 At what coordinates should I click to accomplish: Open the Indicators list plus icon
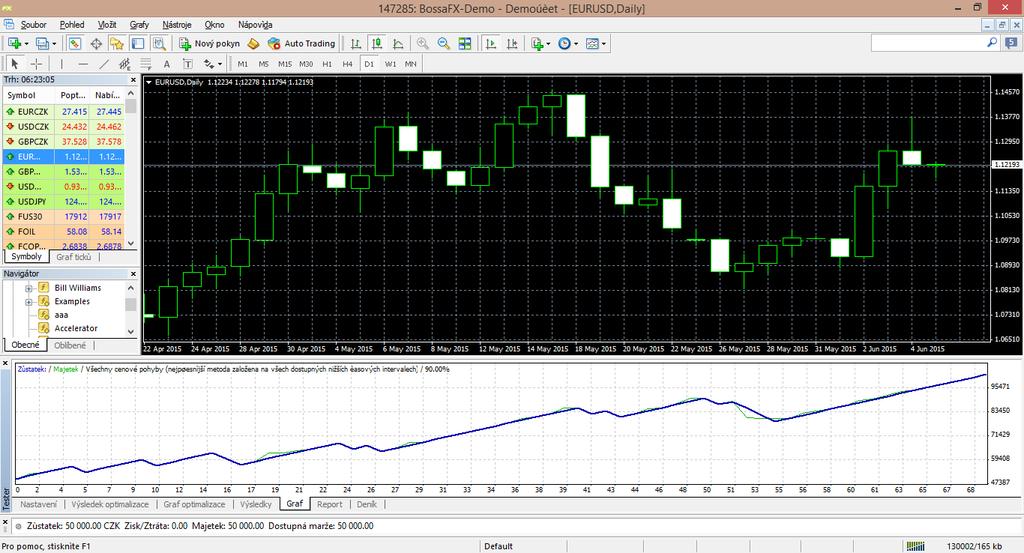click(x=537, y=43)
